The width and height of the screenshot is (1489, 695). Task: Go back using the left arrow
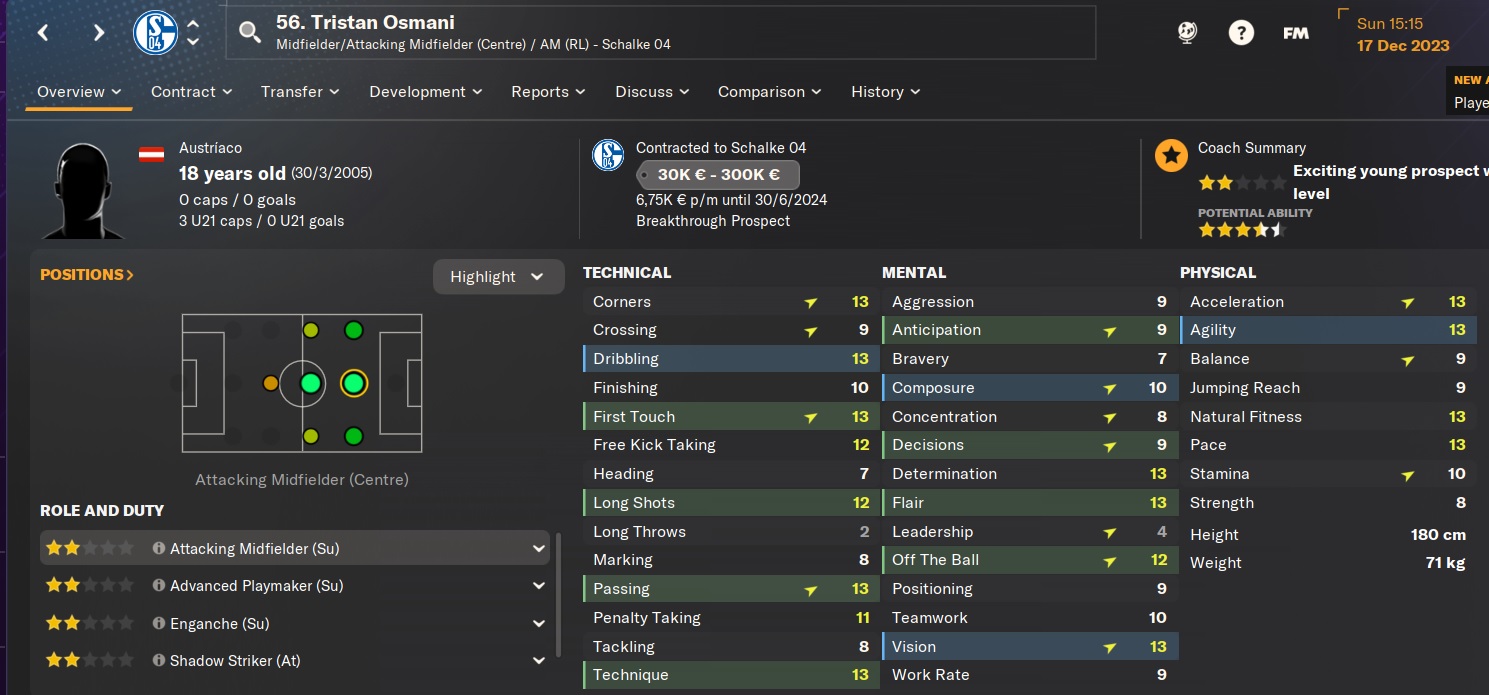[x=43, y=33]
